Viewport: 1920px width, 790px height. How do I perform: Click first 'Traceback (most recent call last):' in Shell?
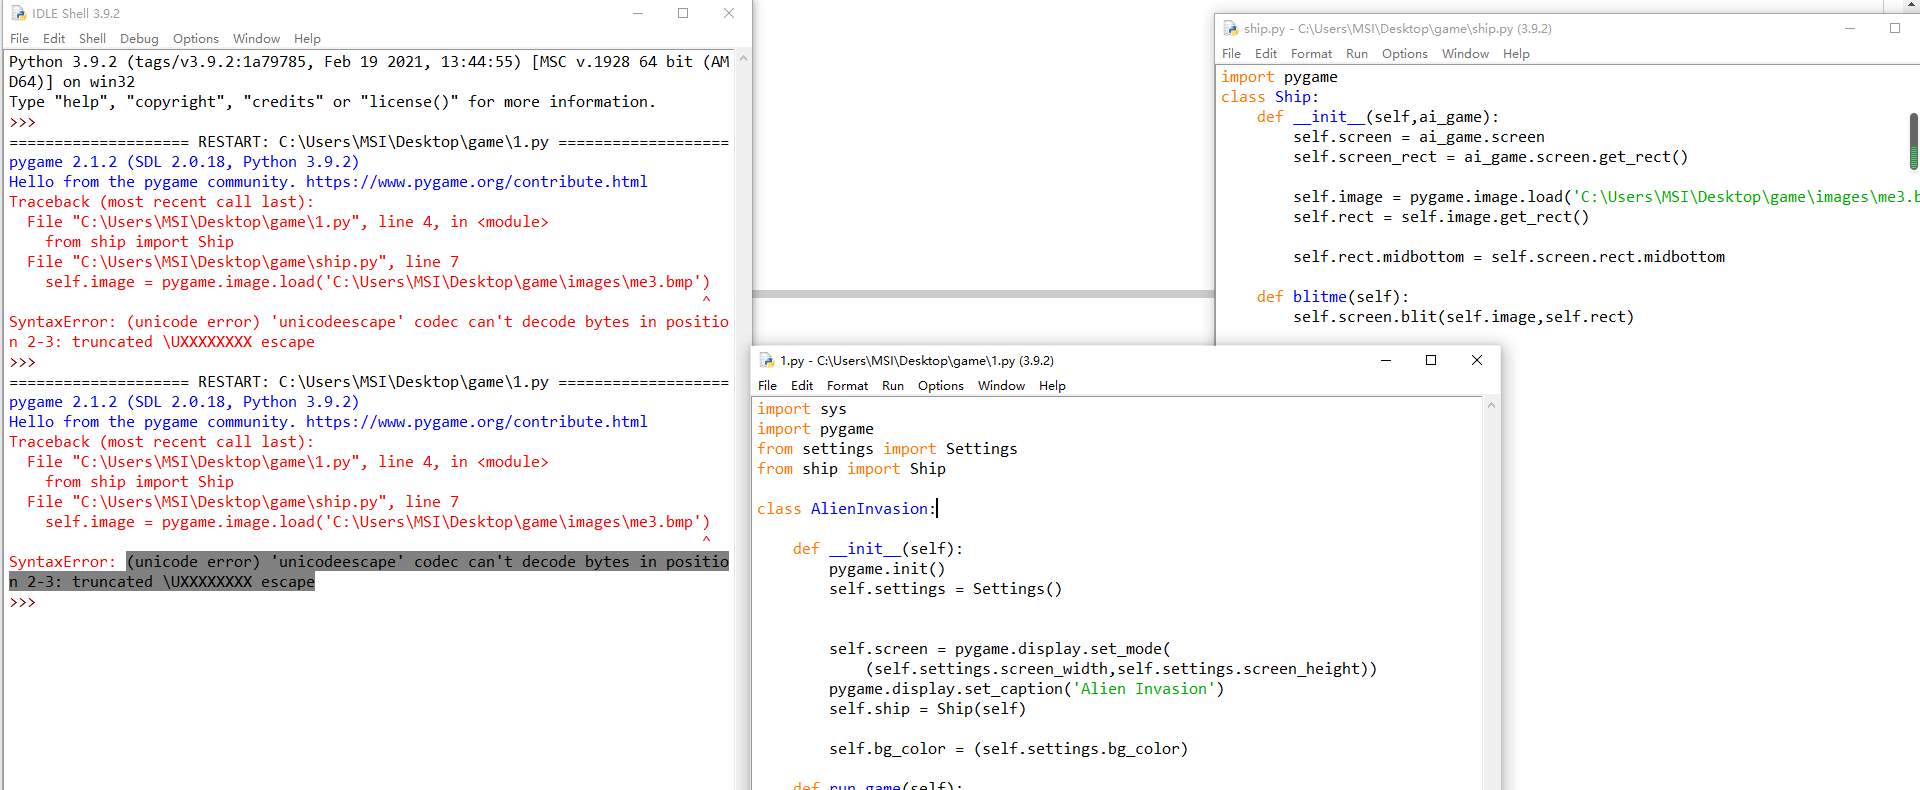click(161, 202)
